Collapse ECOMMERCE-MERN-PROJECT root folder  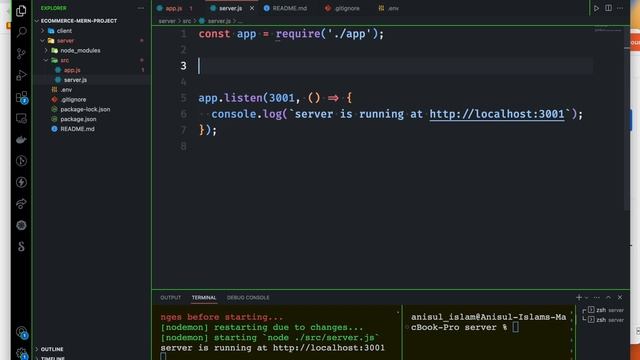coord(79,21)
